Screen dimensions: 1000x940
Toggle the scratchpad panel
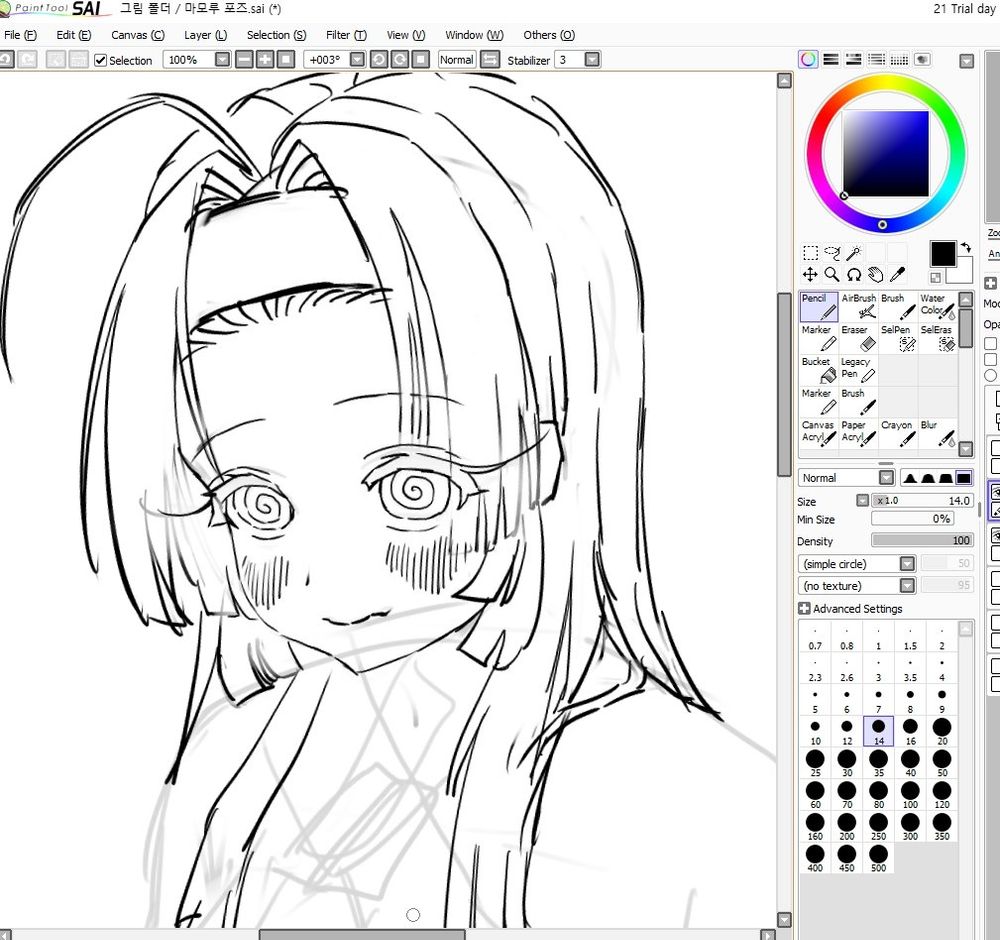tap(922, 60)
